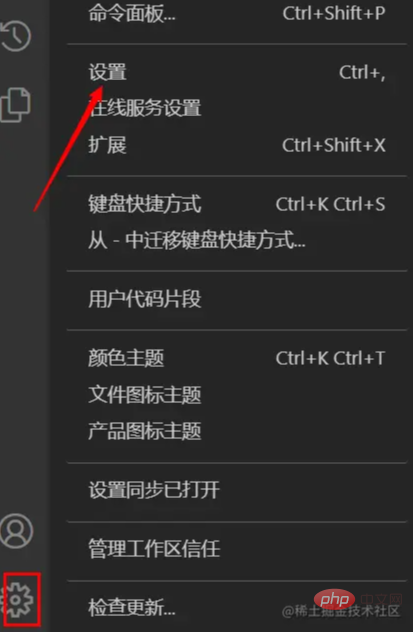Click the stacked files icon in activity bar
The image size is (413, 632).
pos(15,104)
